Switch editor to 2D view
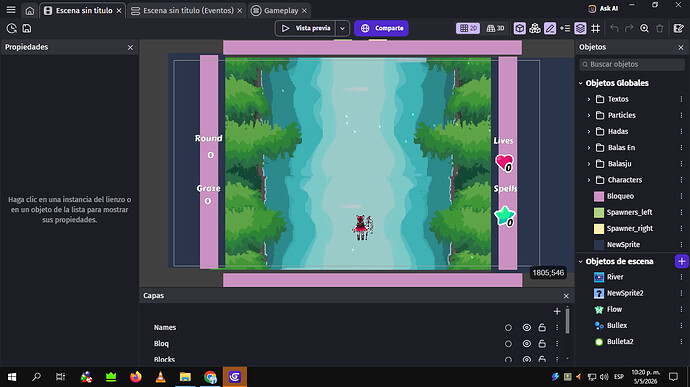This screenshot has height=387, width=690. (468, 28)
